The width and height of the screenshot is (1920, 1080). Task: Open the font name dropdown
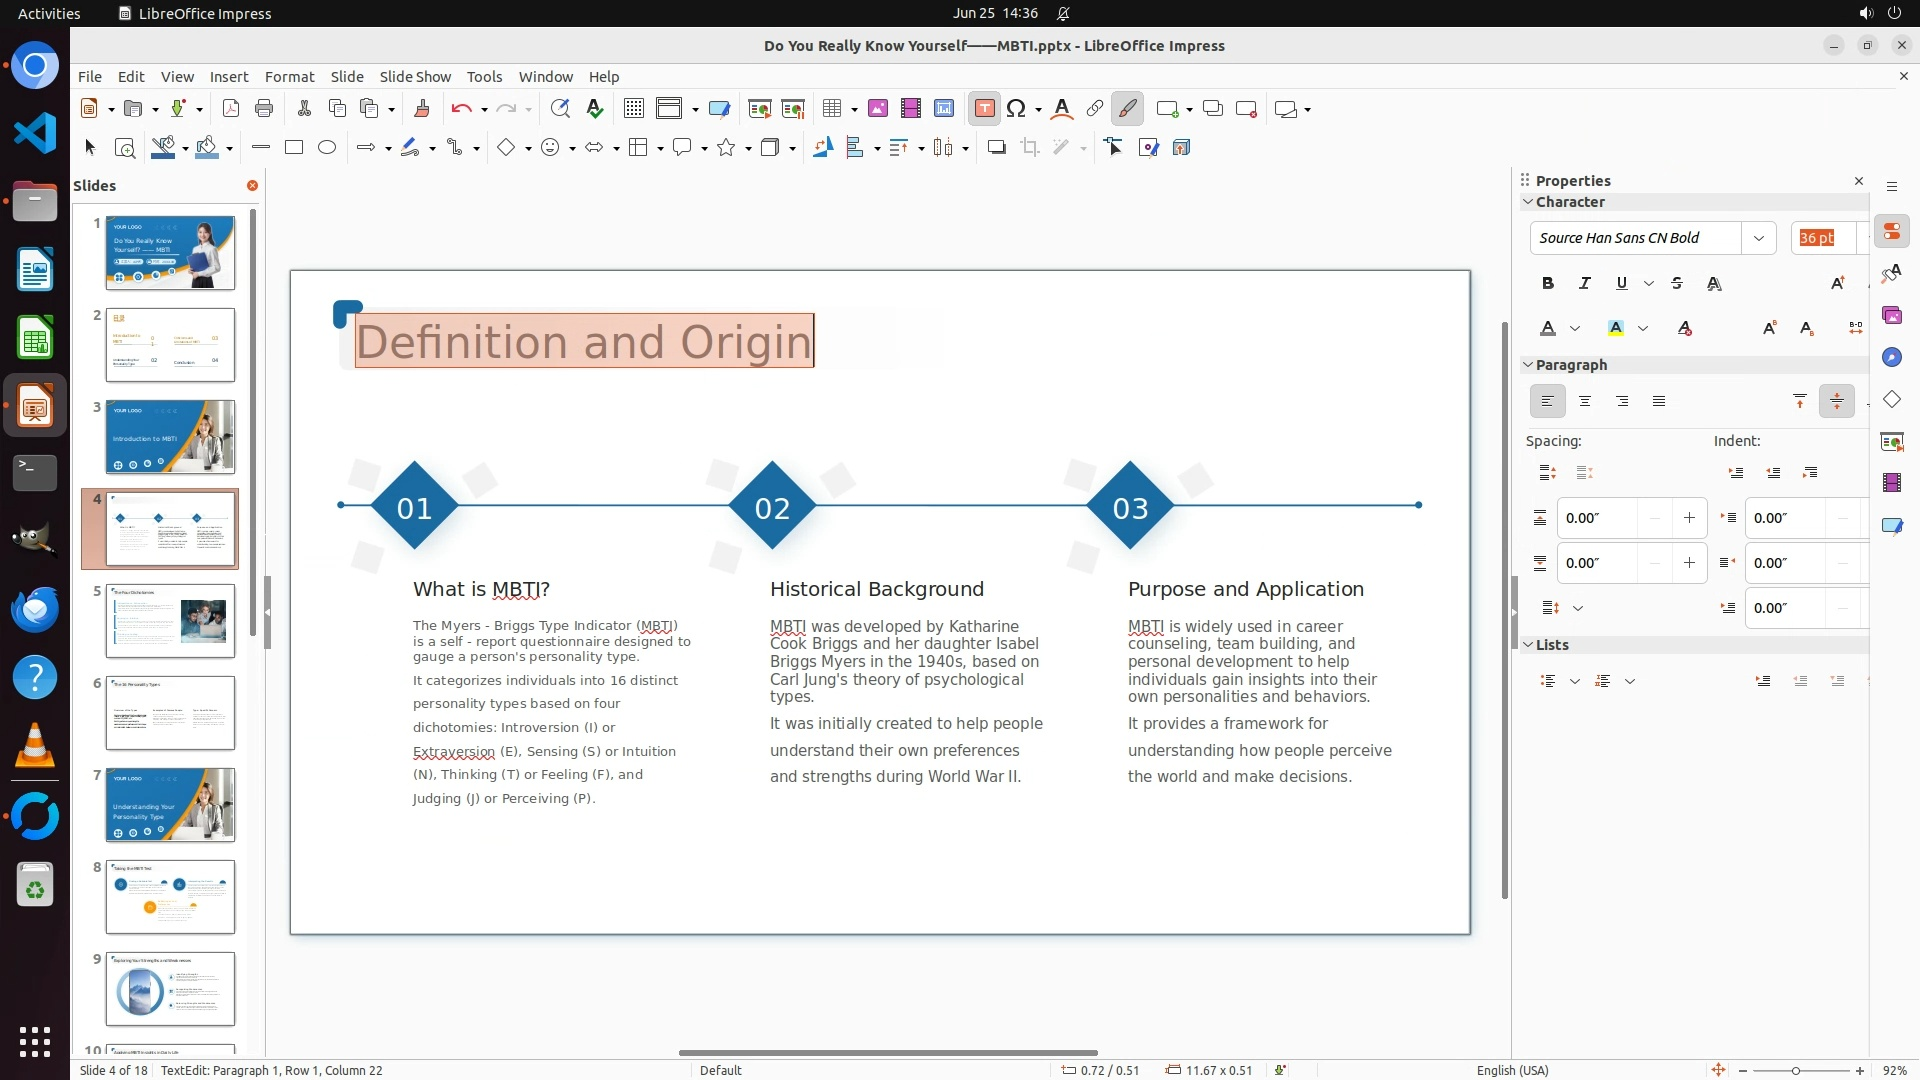tap(1758, 238)
